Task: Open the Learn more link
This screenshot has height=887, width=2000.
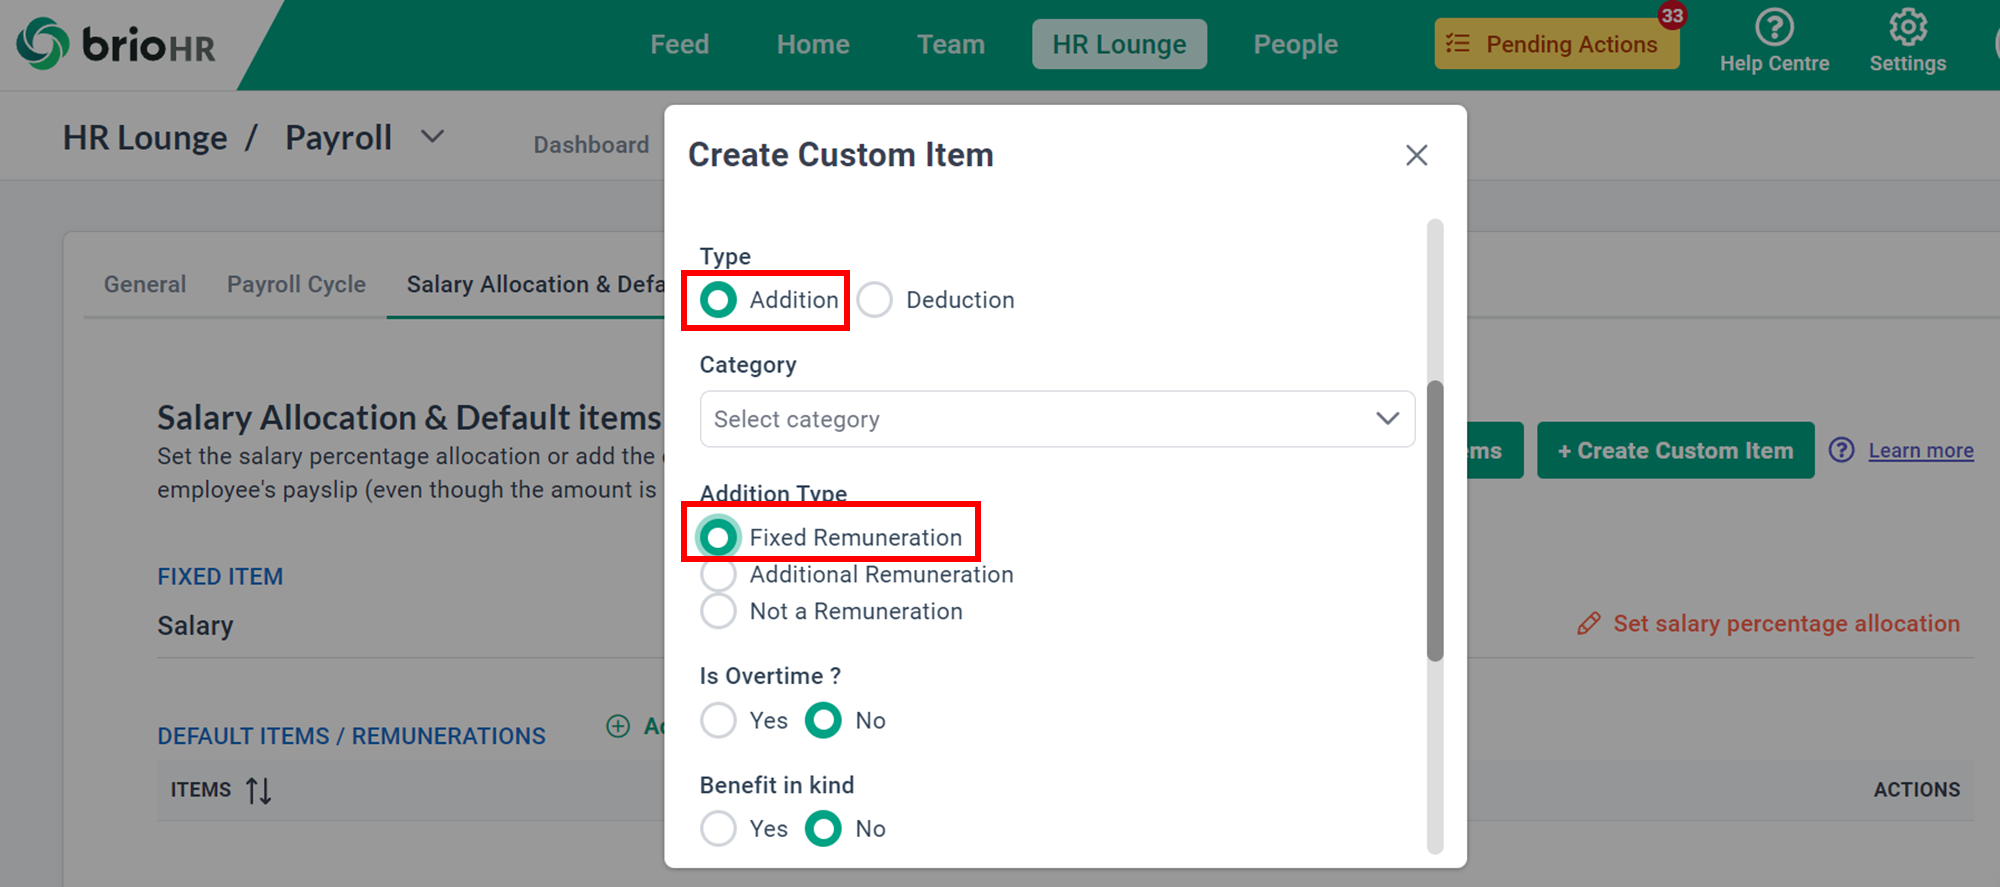Action: click(x=1920, y=450)
